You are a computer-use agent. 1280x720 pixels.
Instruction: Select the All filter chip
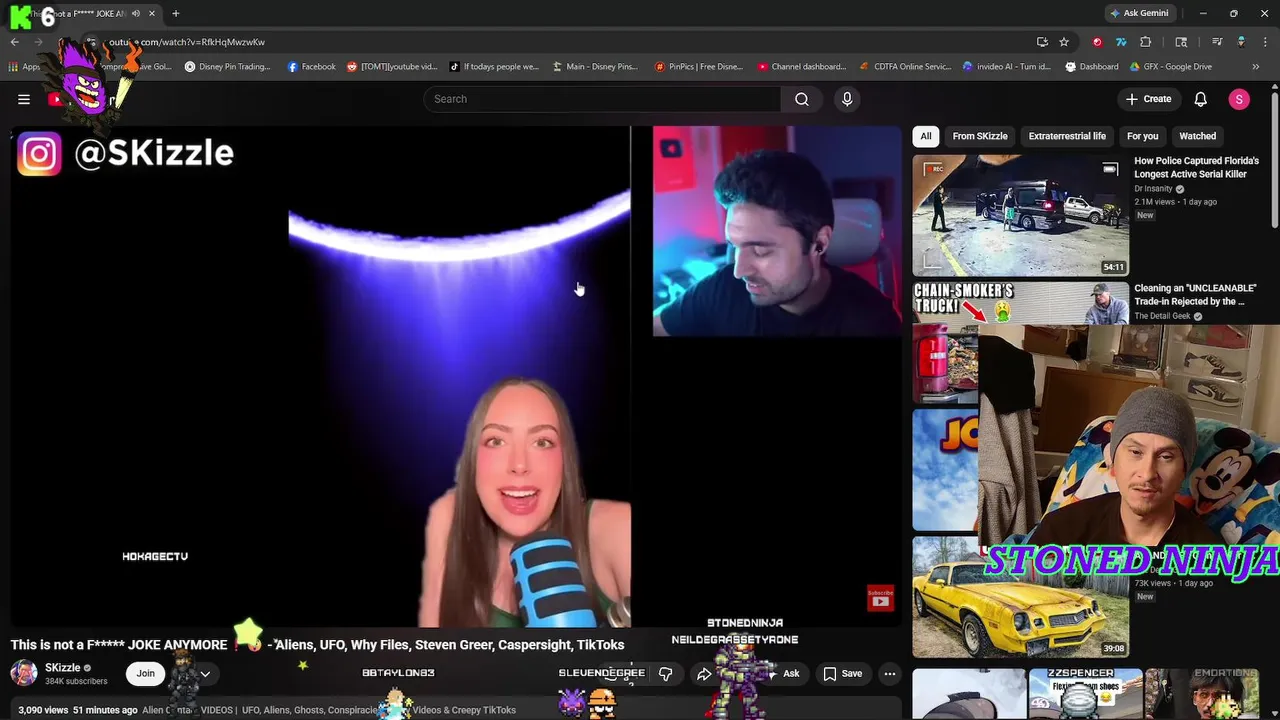coord(926,136)
